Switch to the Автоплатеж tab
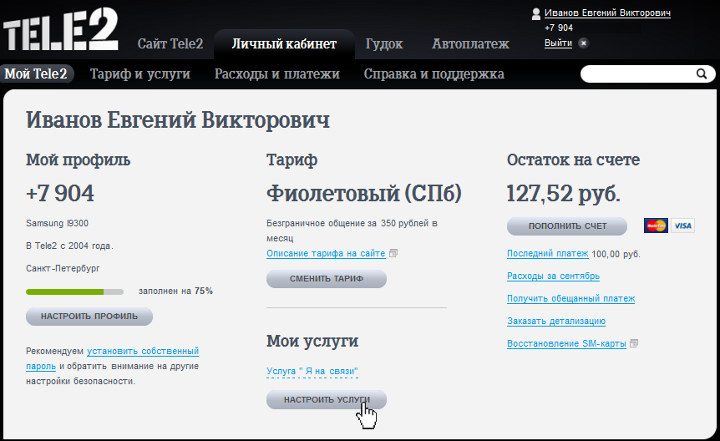This screenshot has height=441, width=720. [470, 44]
